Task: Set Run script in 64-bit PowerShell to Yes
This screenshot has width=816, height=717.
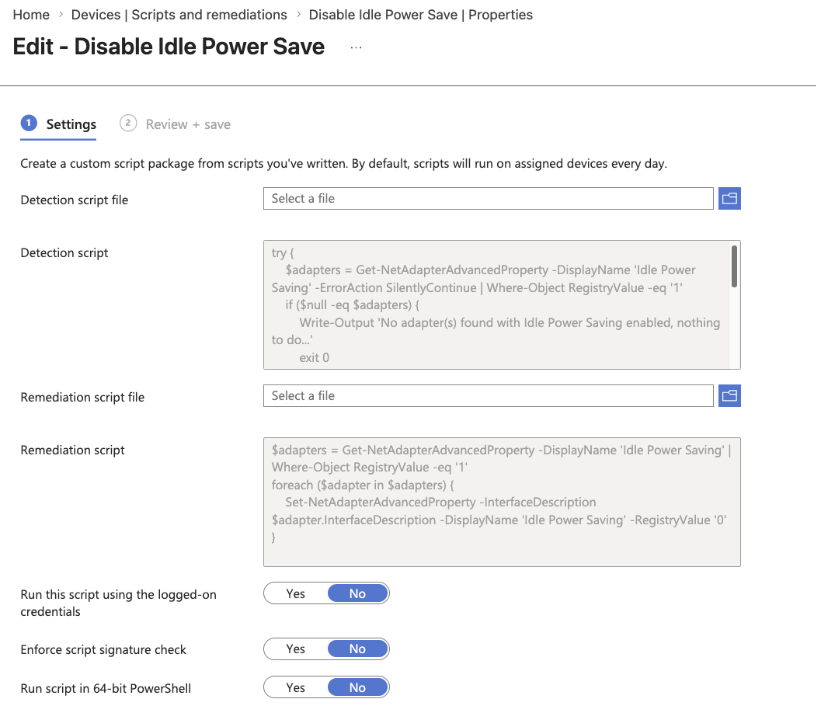Action: 295,687
